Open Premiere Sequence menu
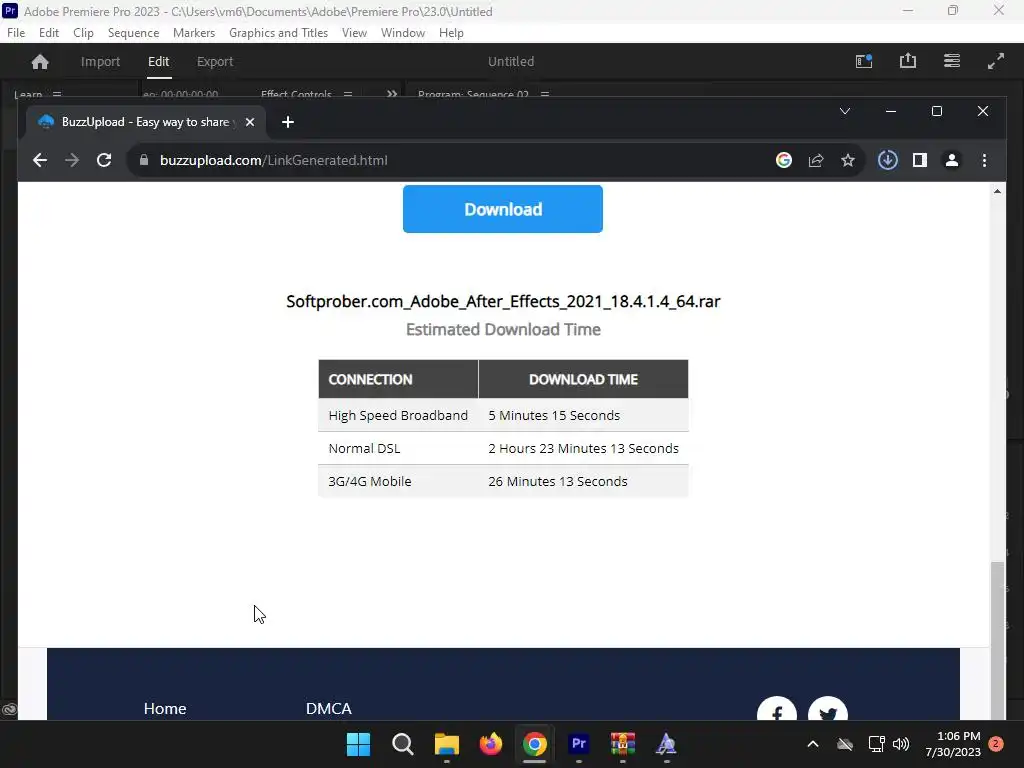The width and height of the screenshot is (1024, 768). coord(133,33)
